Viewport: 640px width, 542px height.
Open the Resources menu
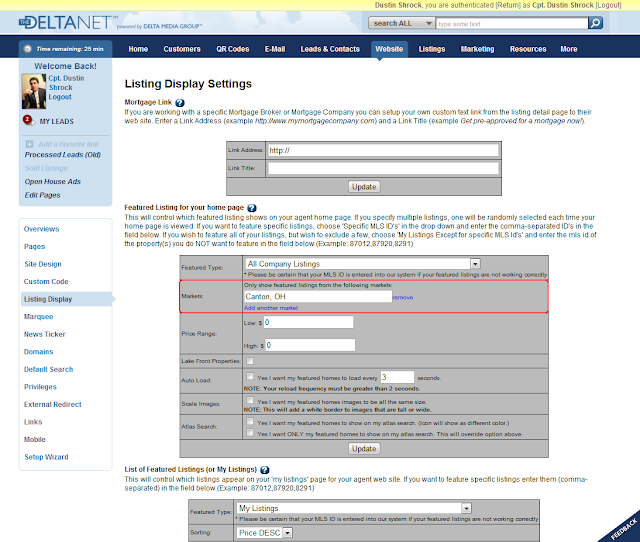point(528,49)
